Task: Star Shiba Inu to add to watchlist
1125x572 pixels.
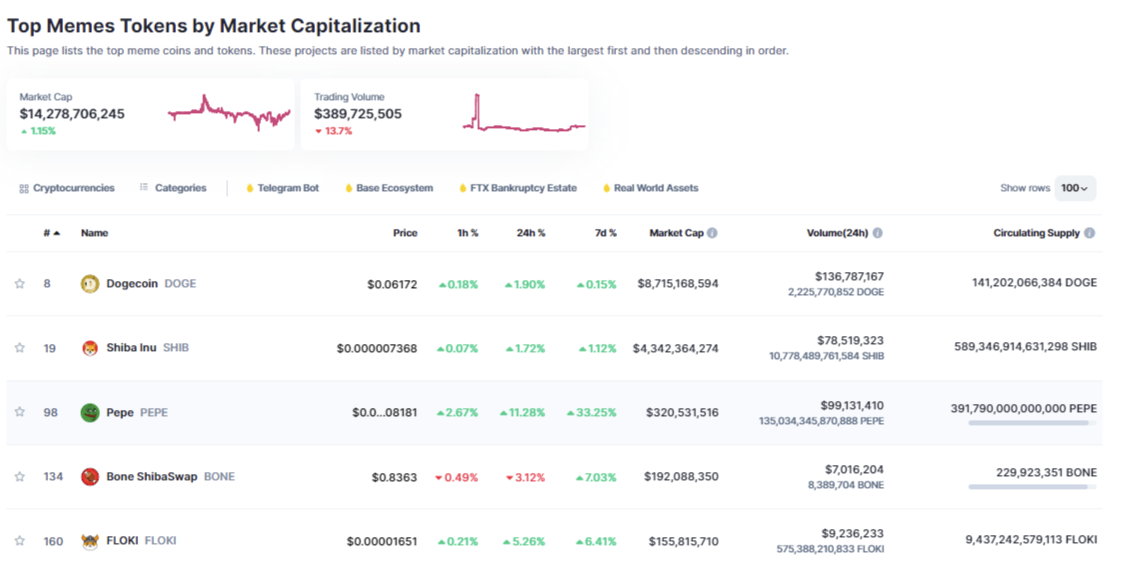Action: (x=19, y=347)
